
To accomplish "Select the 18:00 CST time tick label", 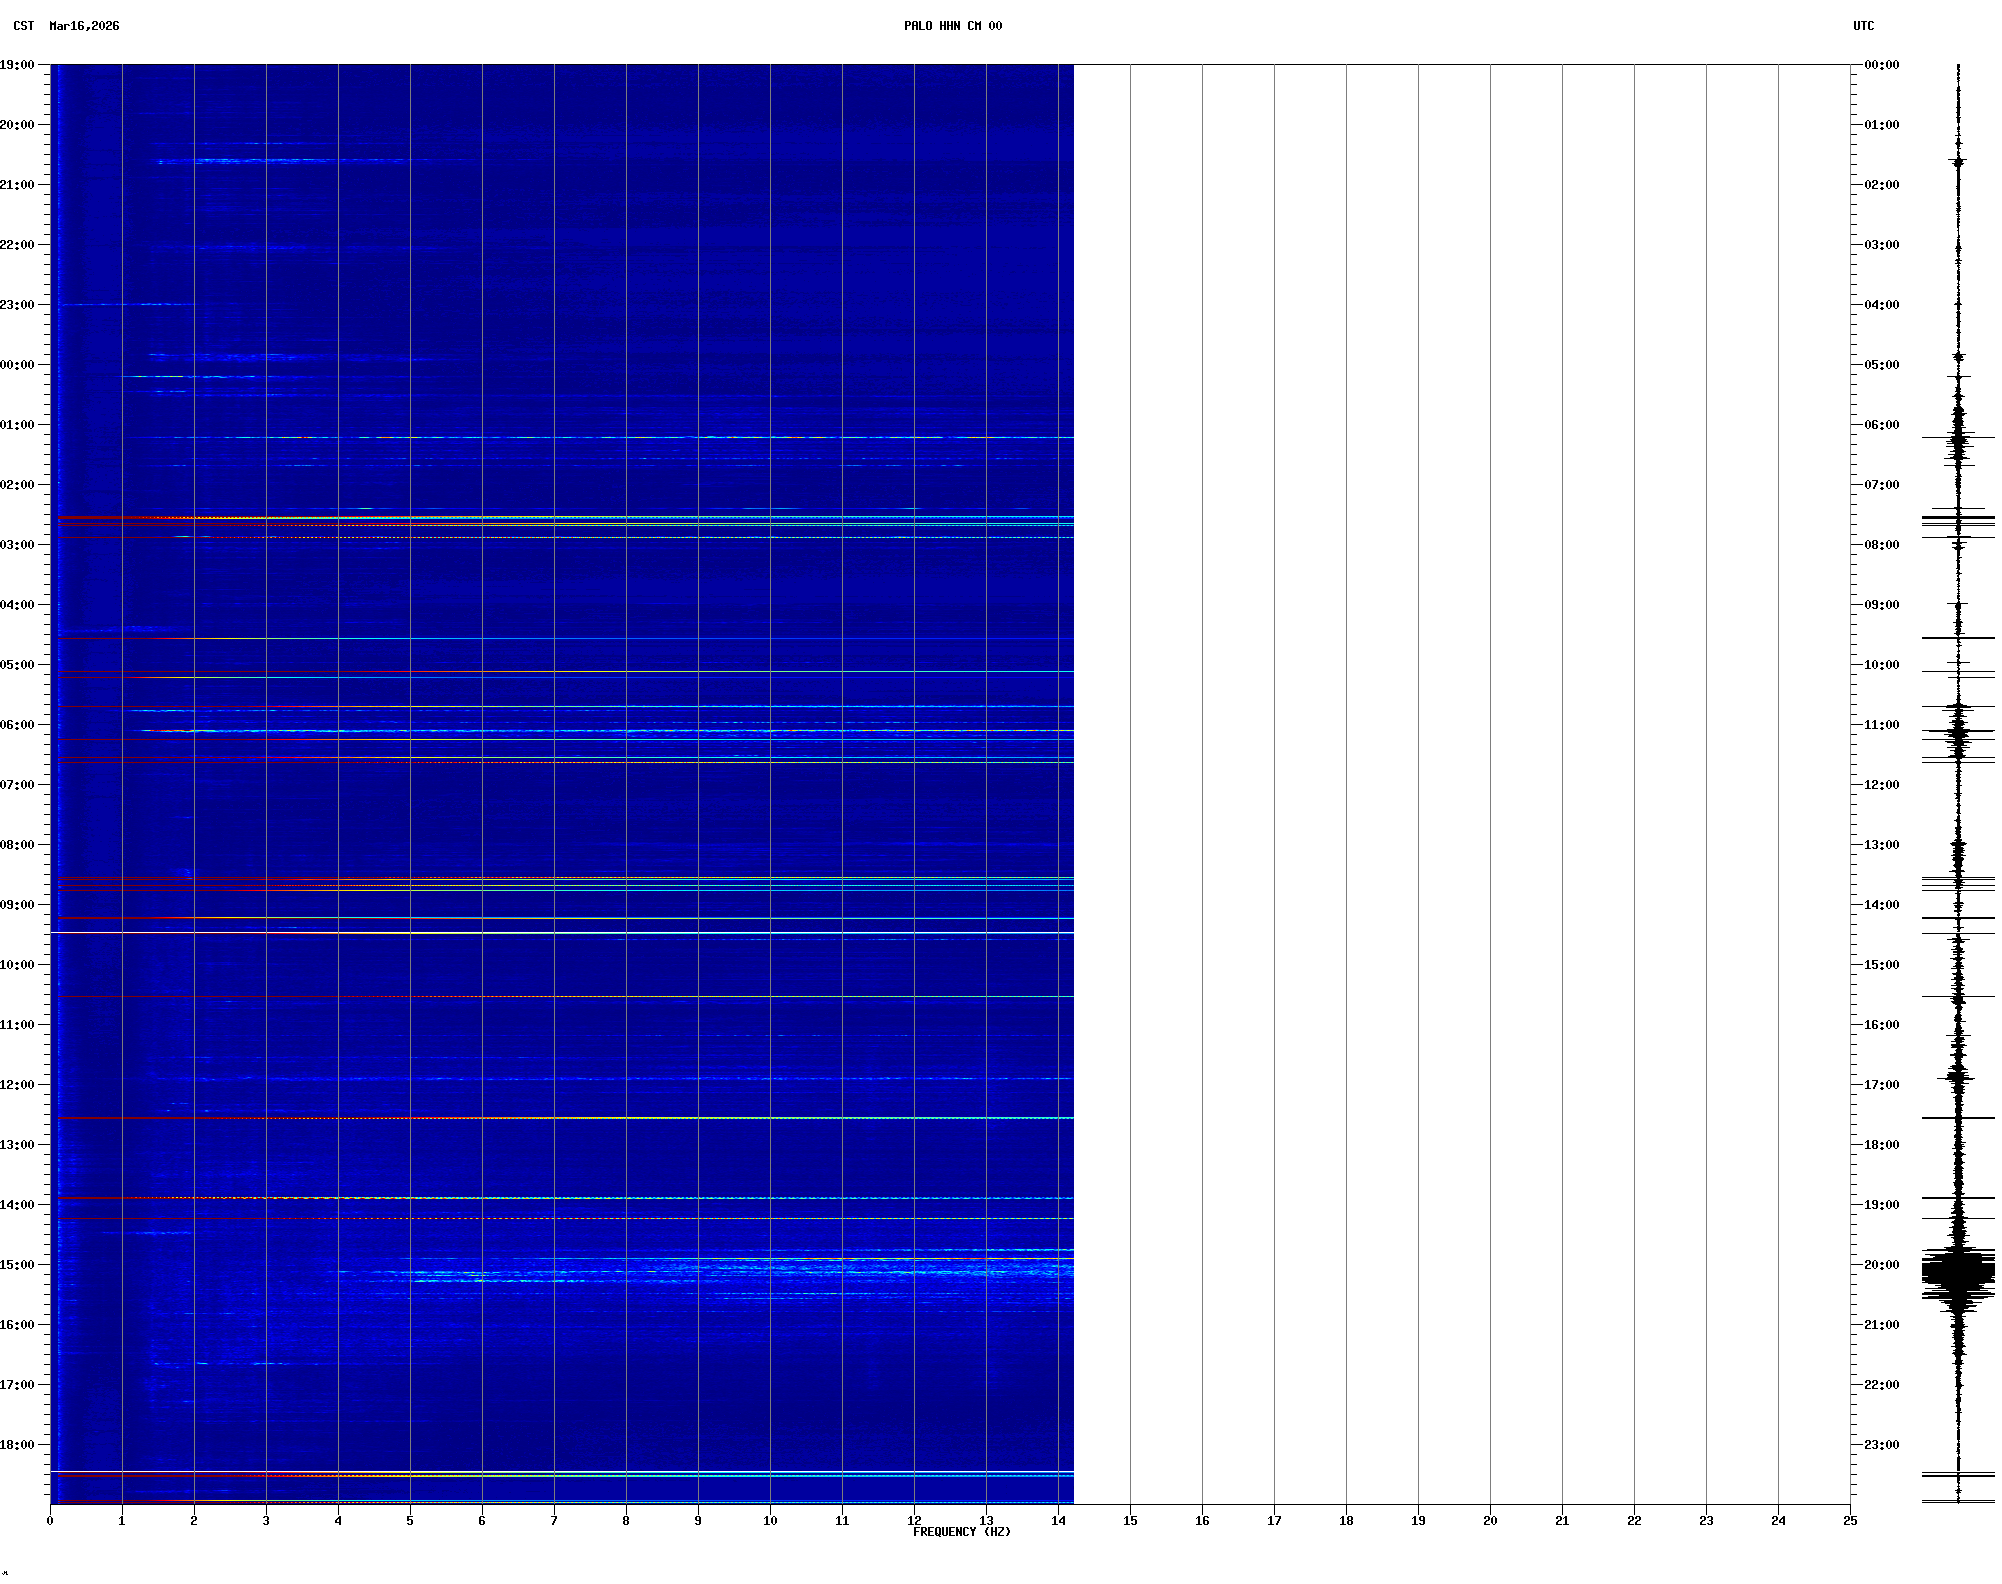I will coord(18,1445).
